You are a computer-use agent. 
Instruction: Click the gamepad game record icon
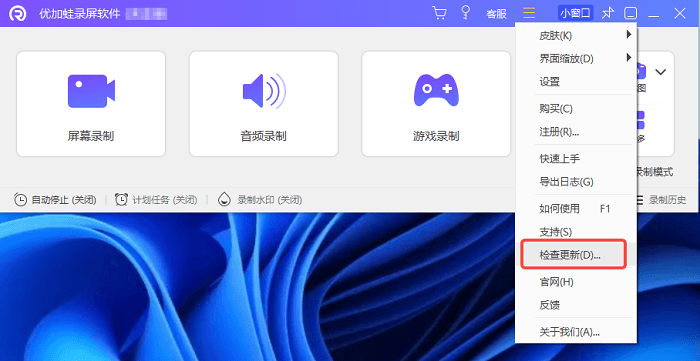click(x=436, y=90)
